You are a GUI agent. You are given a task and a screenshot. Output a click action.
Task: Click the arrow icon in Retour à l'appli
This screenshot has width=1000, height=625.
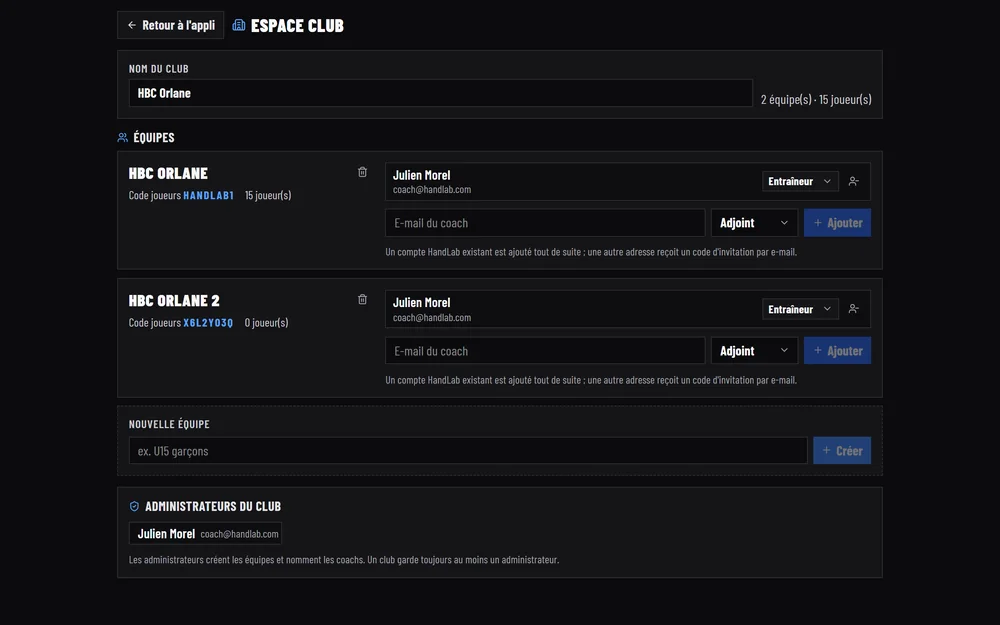132,25
